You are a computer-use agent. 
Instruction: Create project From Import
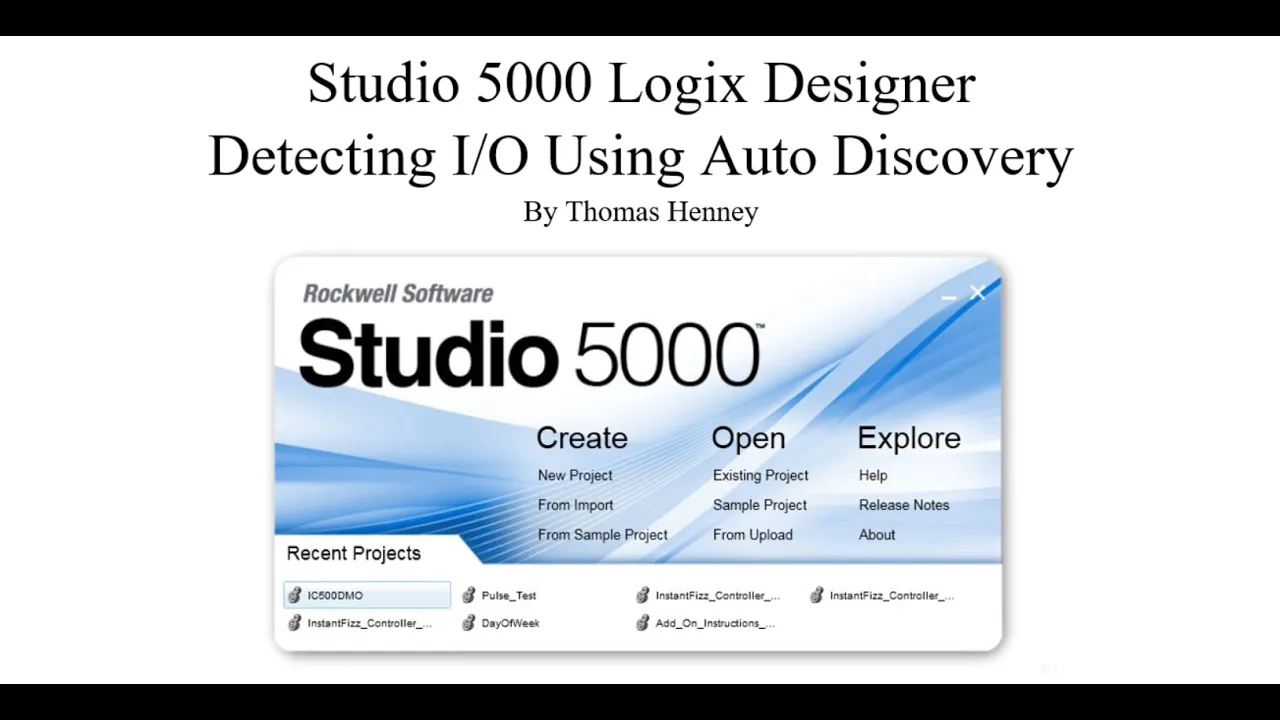click(576, 505)
